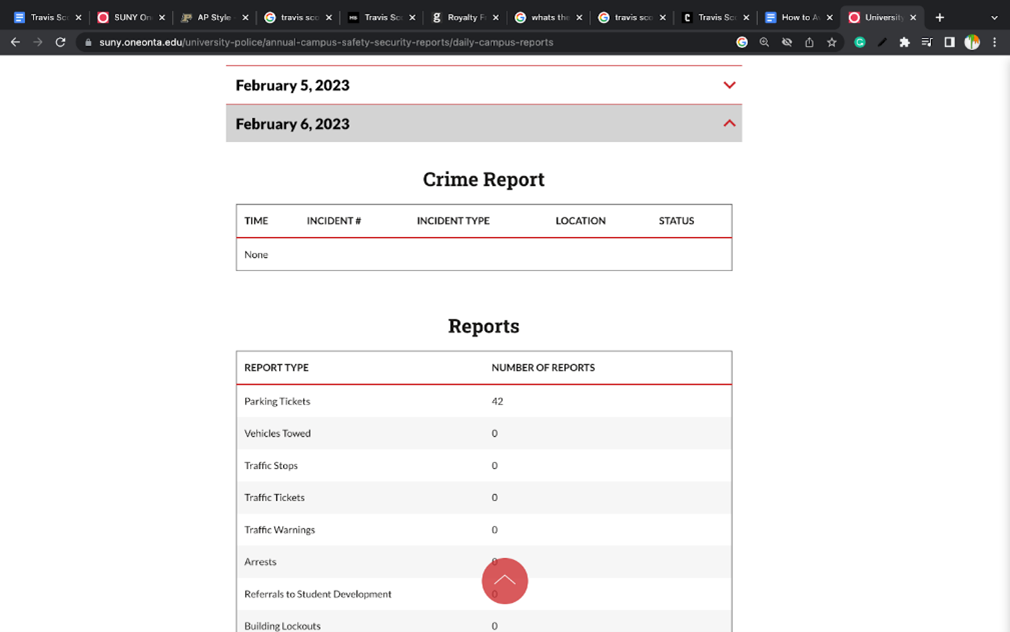Click the Google icon in address bar

point(742,43)
